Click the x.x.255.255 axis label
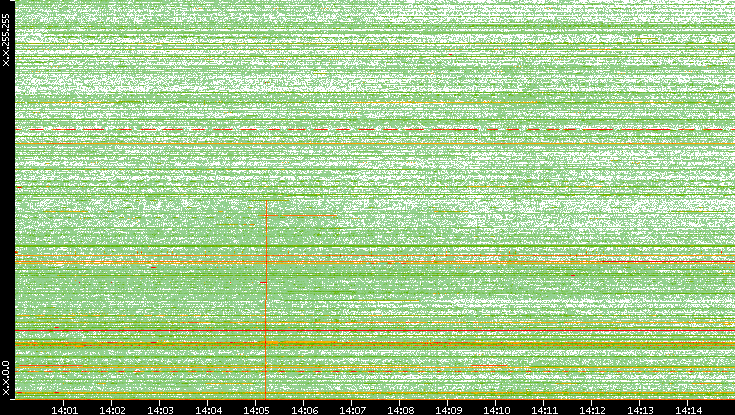The height and width of the screenshot is (415, 735). coord(6,40)
